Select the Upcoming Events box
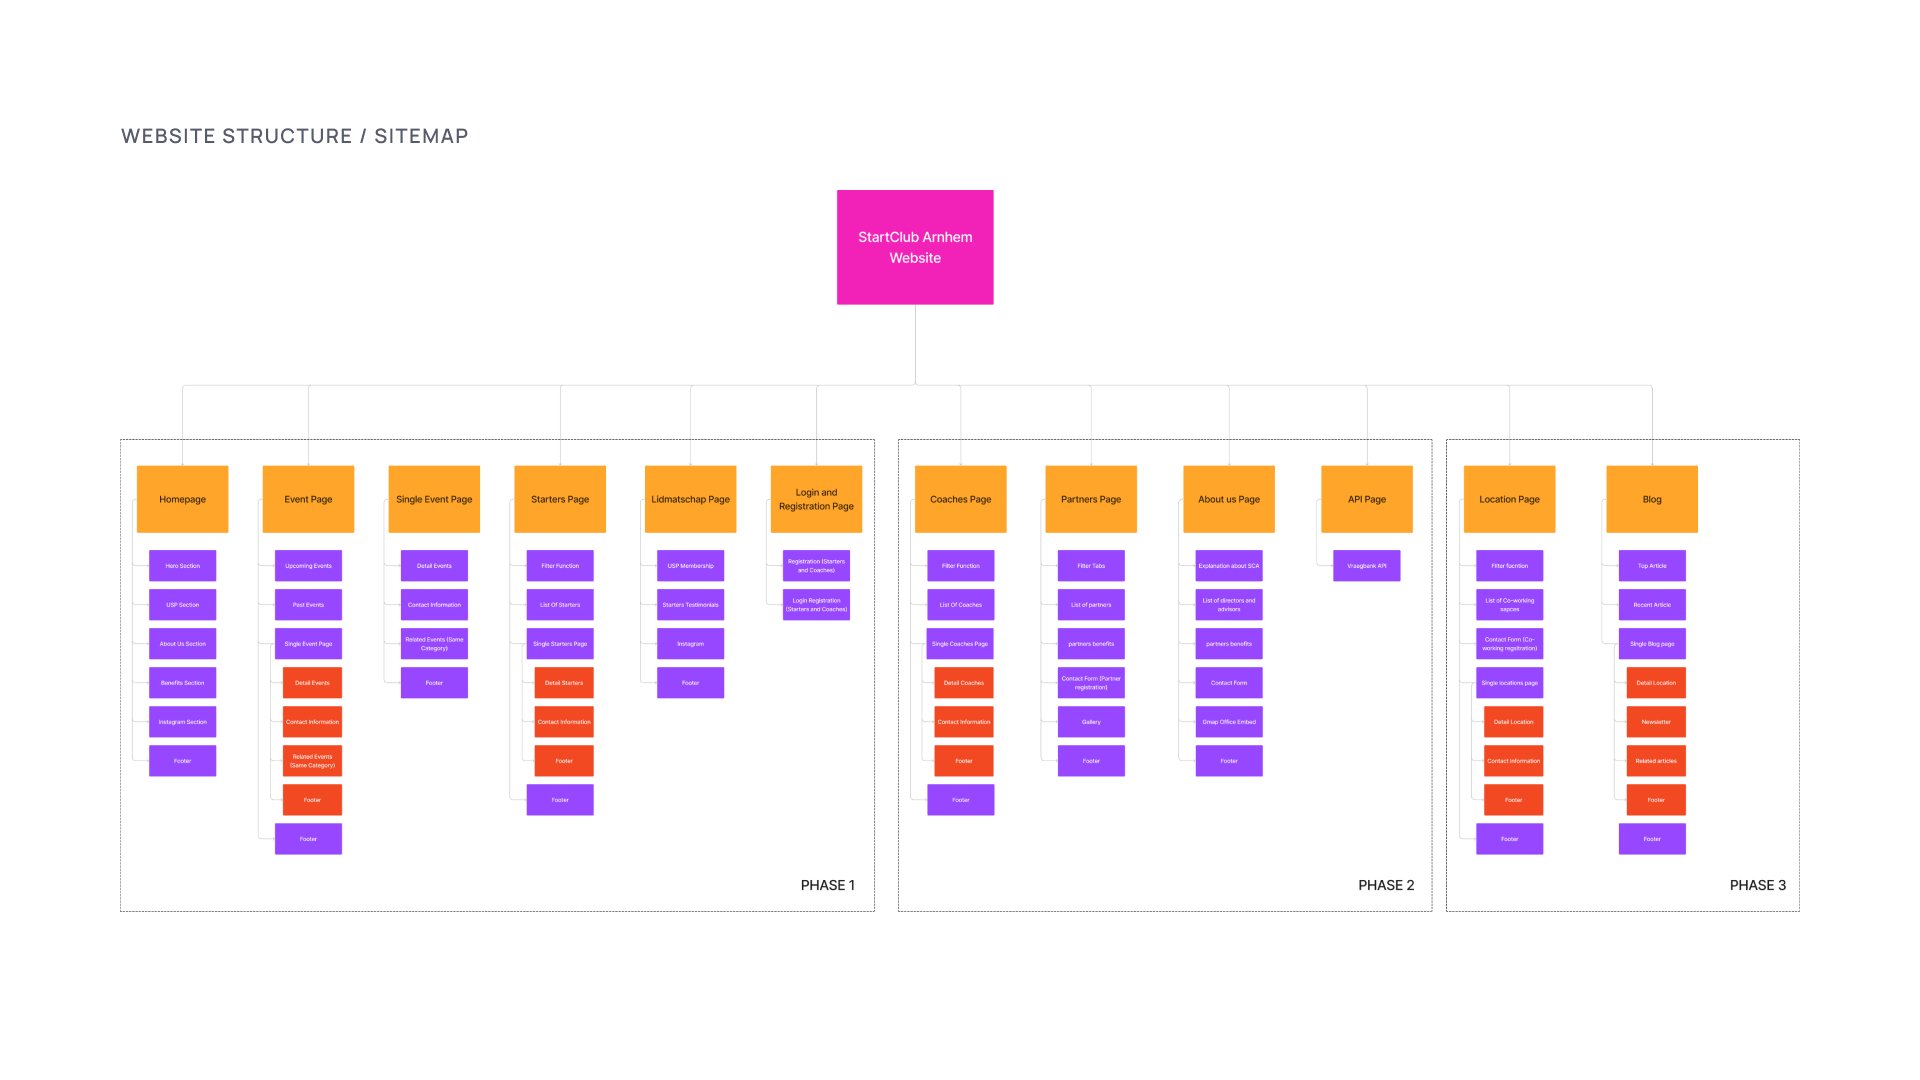Viewport: 1920px width, 1080px height. (308, 566)
